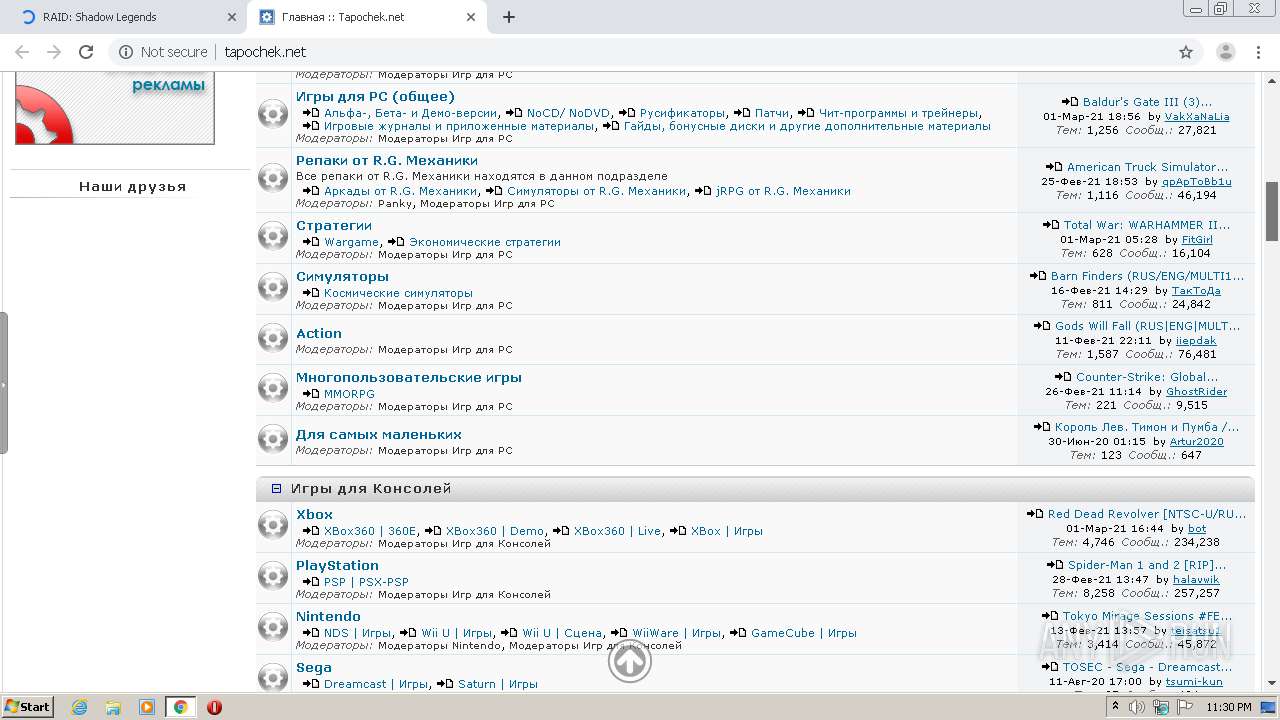1280x720 pixels.
Task: Click the taskbar clock showing 11:30 PM
Action: [x=1229, y=707]
